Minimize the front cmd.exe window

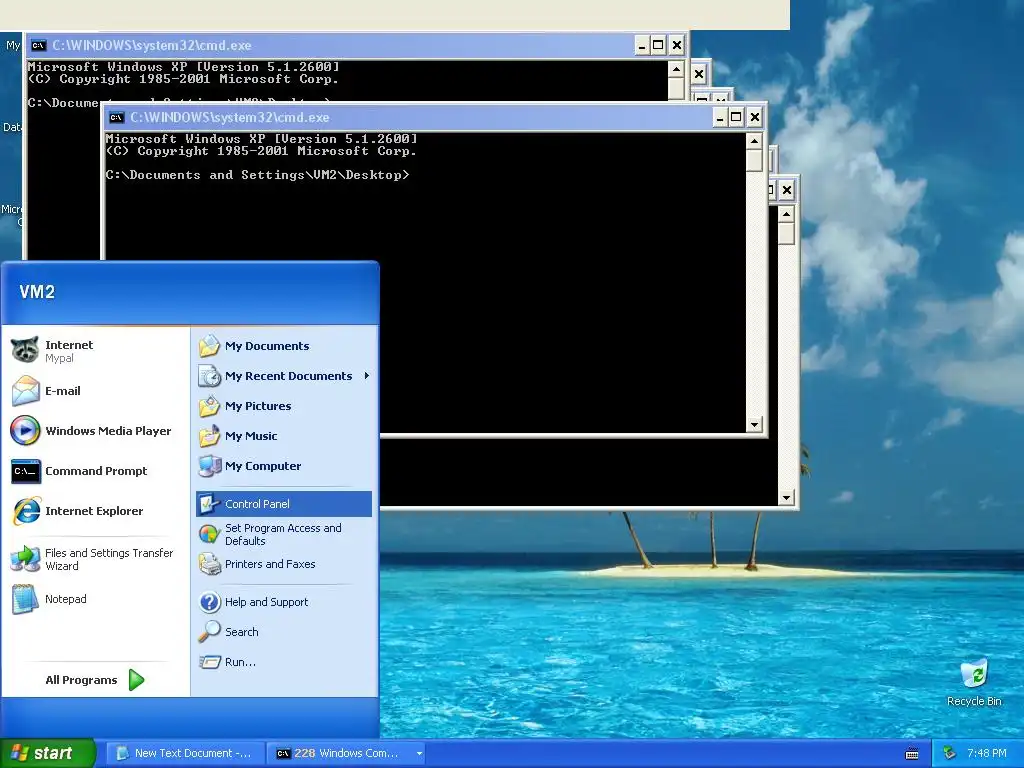point(720,118)
